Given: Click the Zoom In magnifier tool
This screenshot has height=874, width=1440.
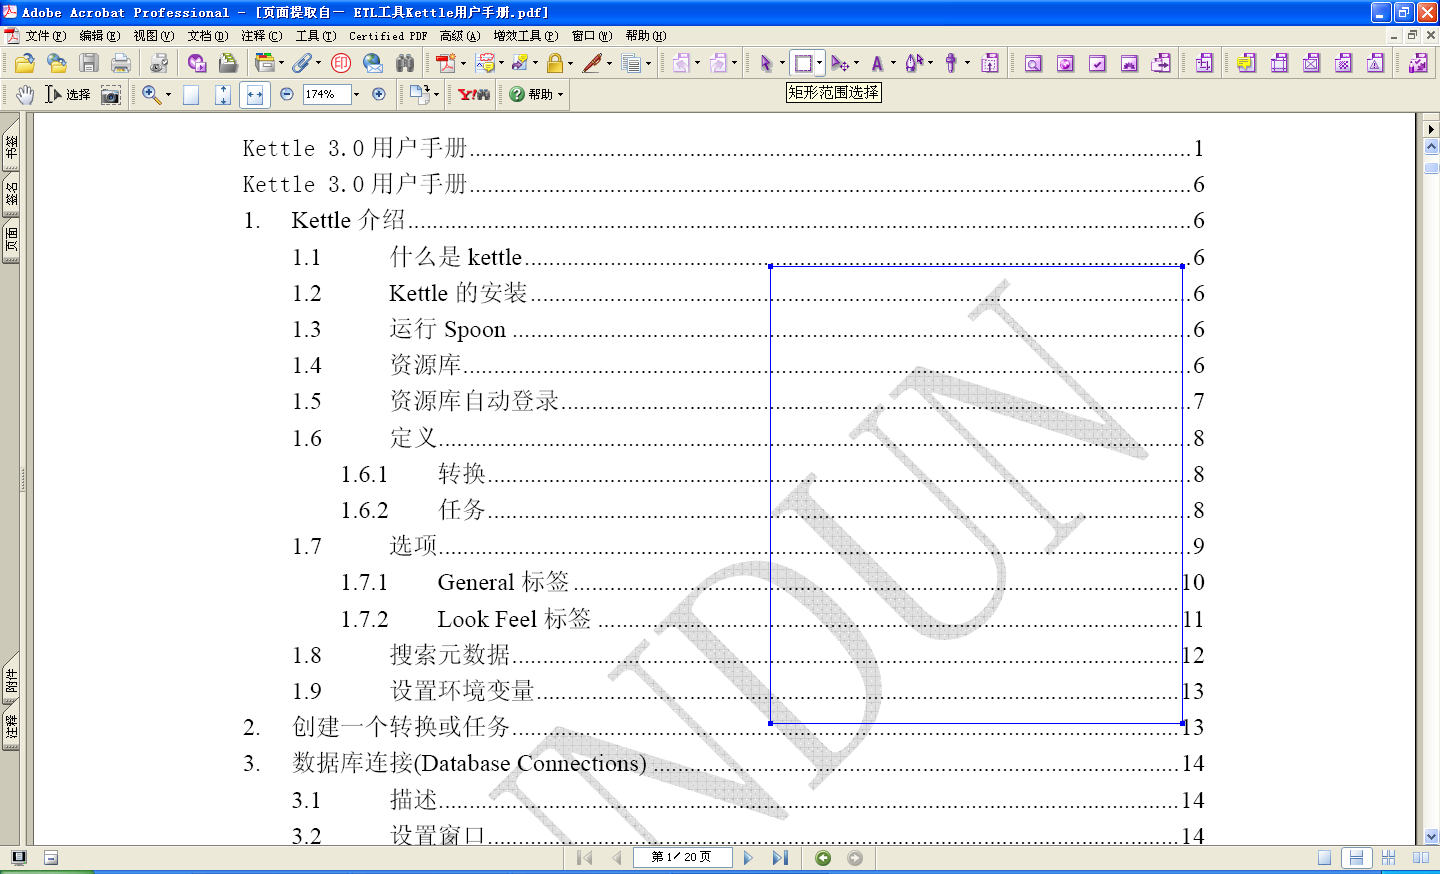Looking at the screenshot, I should pyautogui.click(x=151, y=94).
